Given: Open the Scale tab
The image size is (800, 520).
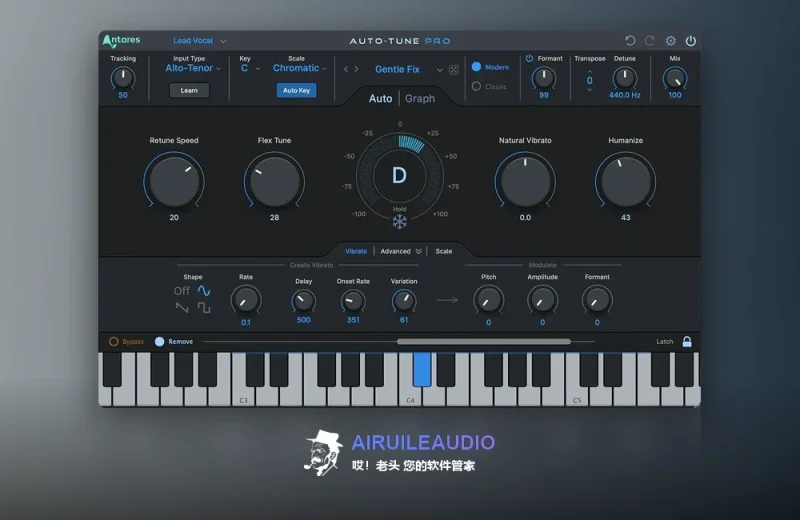Looking at the screenshot, I should (x=443, y=251).
